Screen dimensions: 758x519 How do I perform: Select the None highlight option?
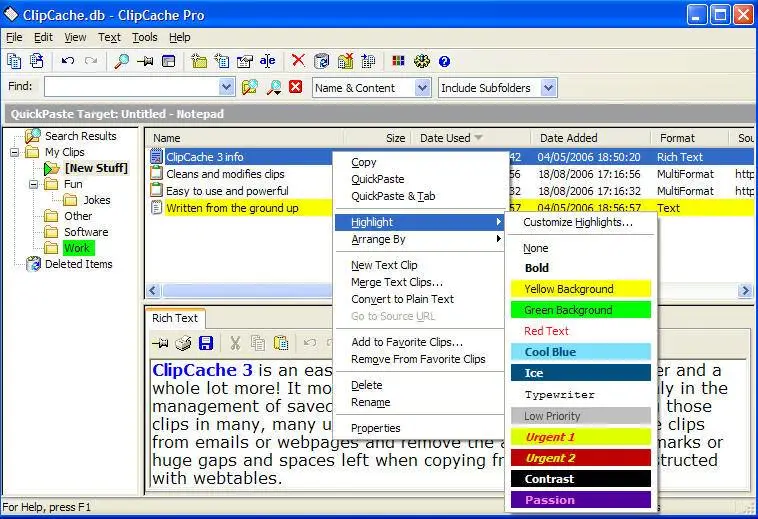point(581,248)
